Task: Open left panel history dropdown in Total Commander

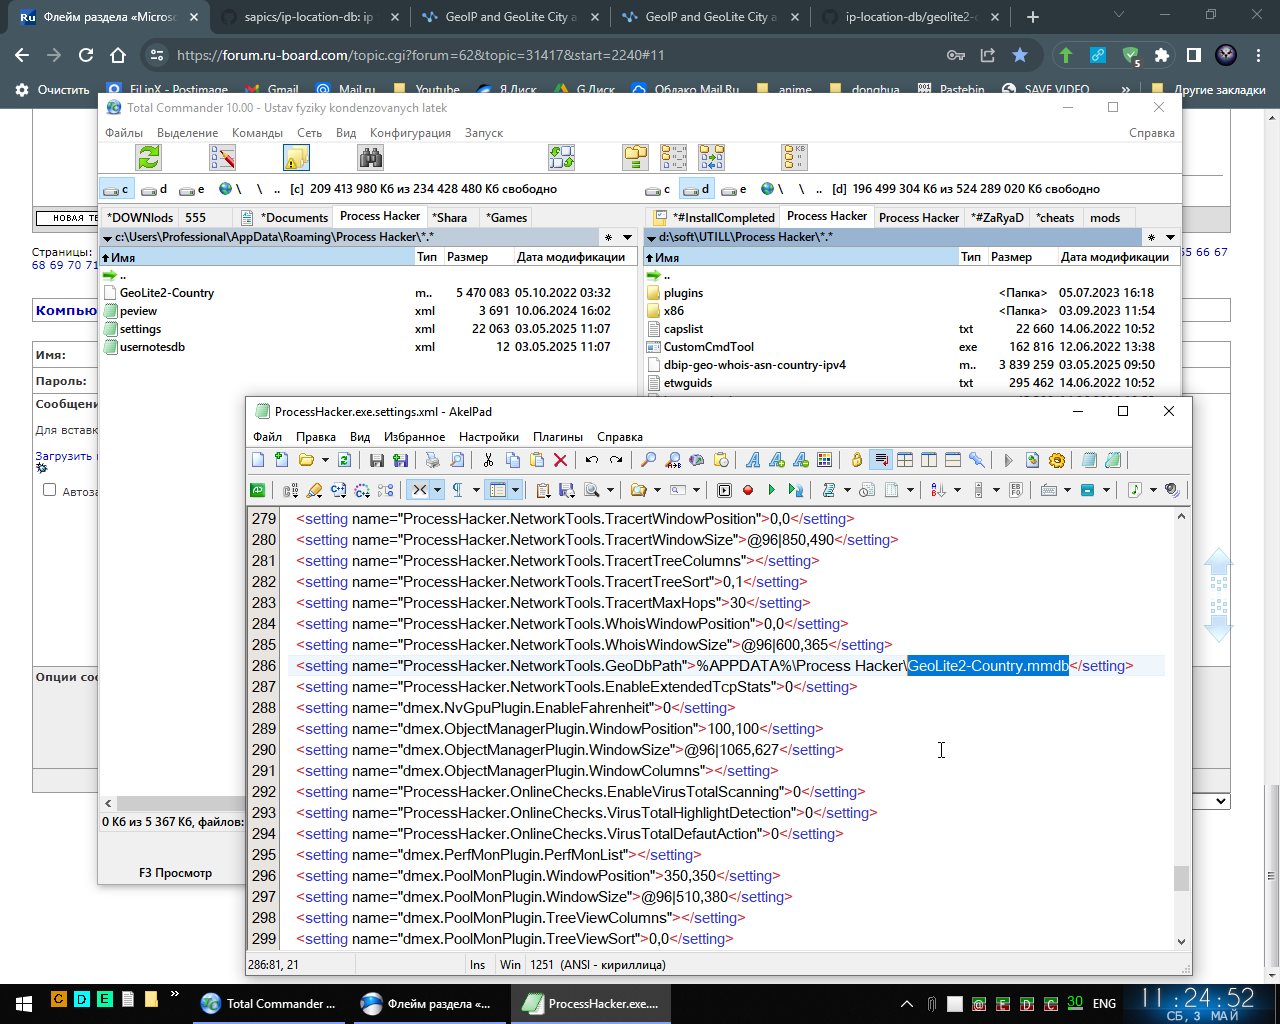Action: (x=627, y=237)
